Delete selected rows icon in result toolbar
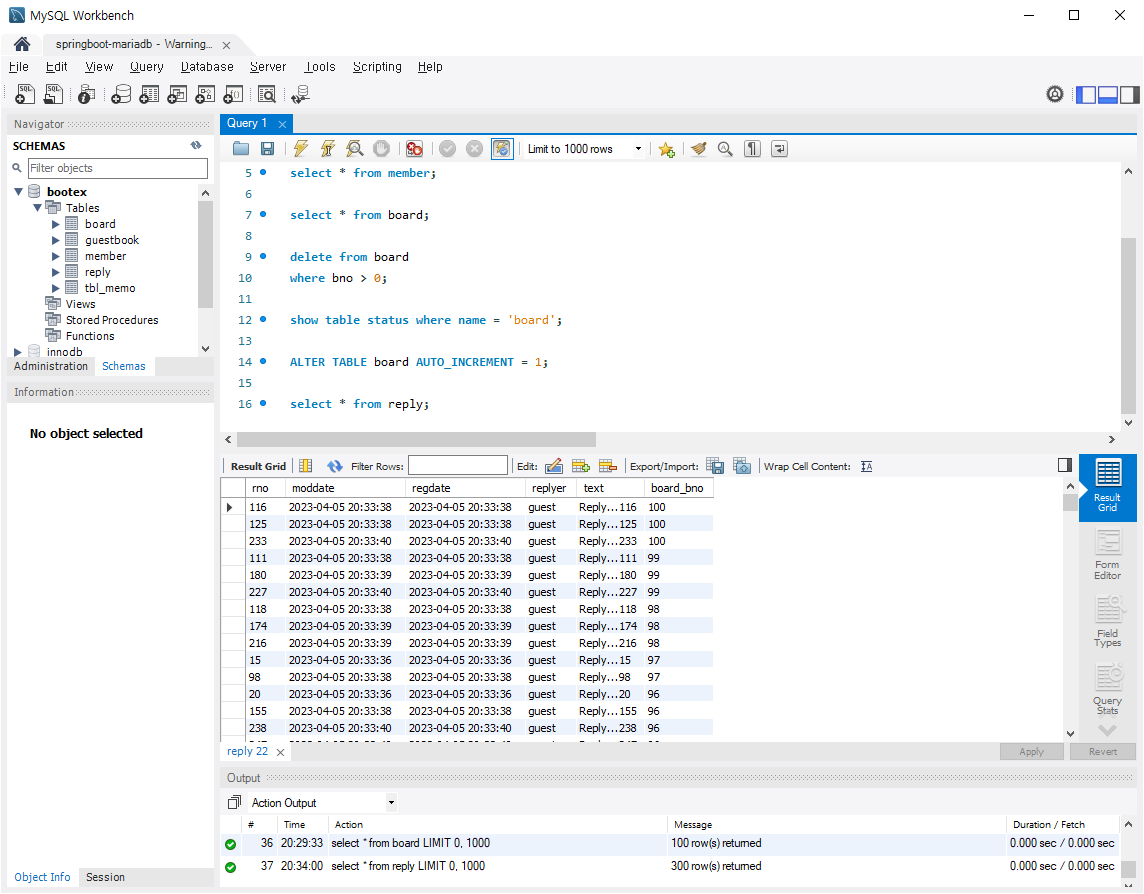The image size is (1144, 894). click(608, 466)
